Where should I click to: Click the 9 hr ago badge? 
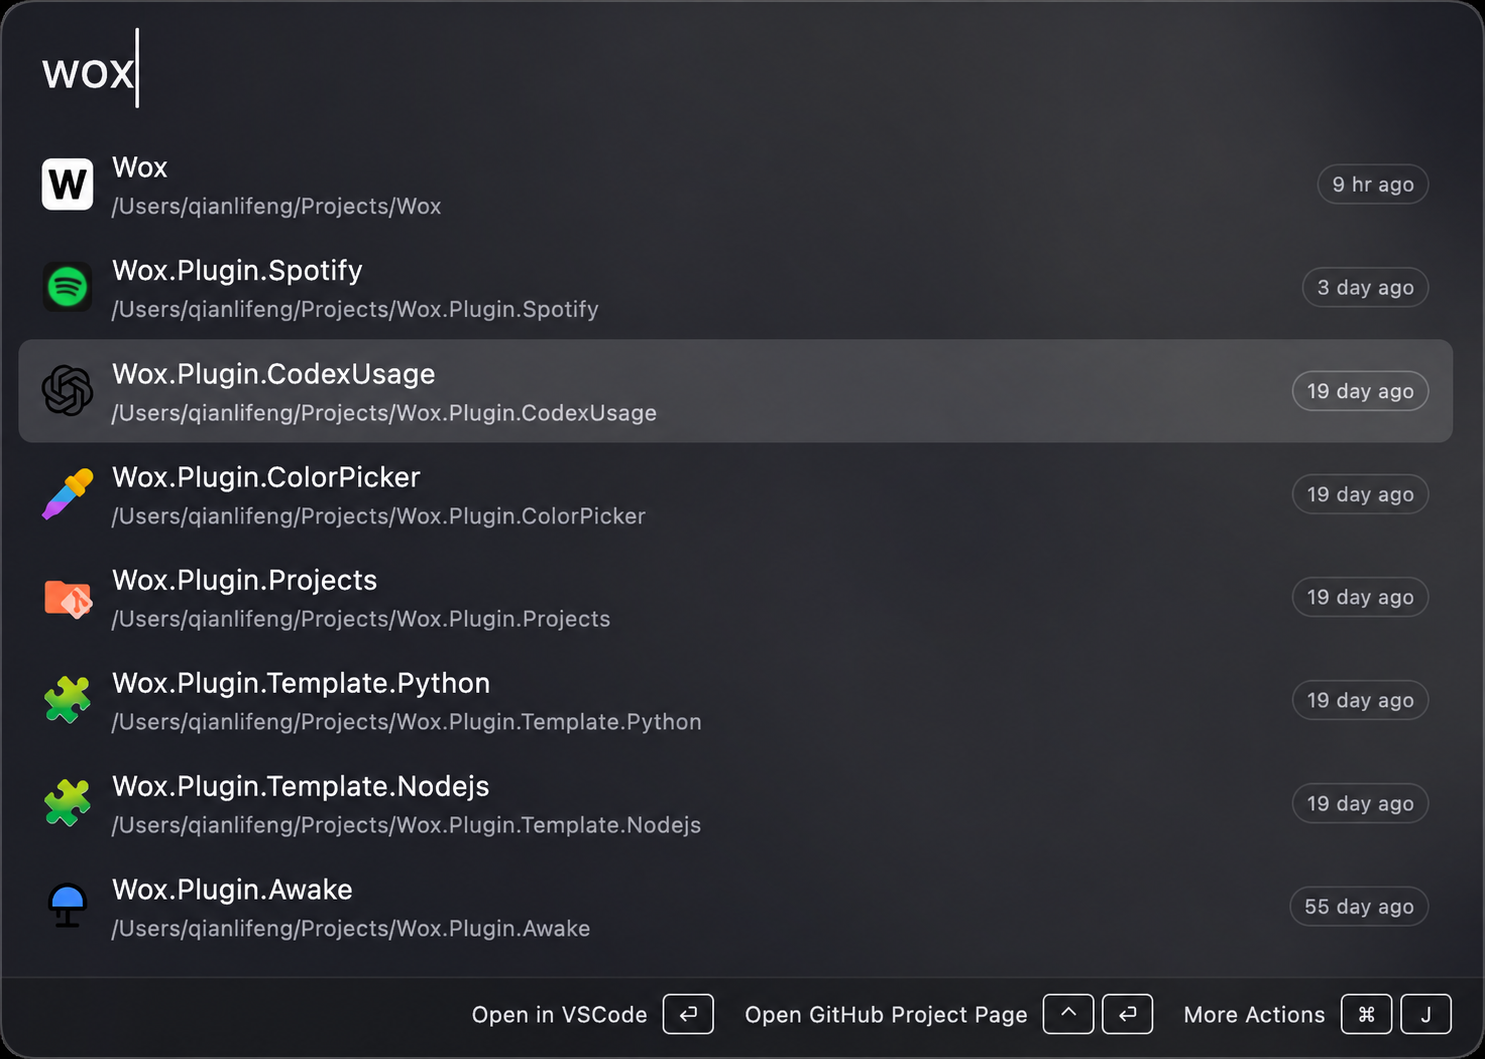[x=1373, y=185]
